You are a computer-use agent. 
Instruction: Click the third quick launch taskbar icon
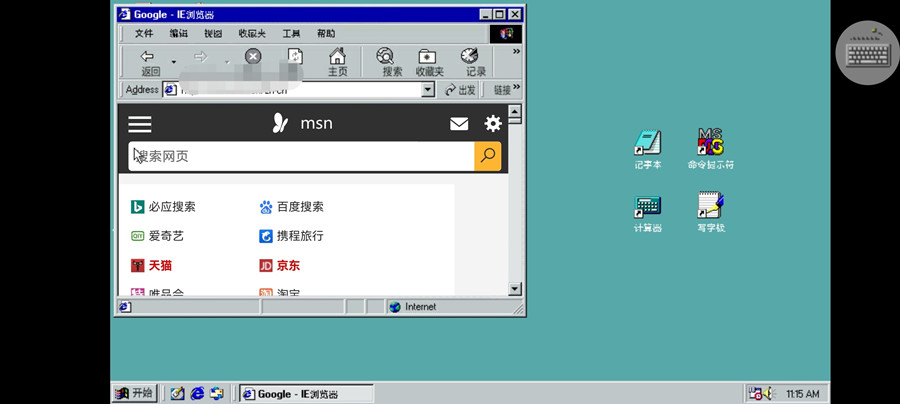(217, 393)
